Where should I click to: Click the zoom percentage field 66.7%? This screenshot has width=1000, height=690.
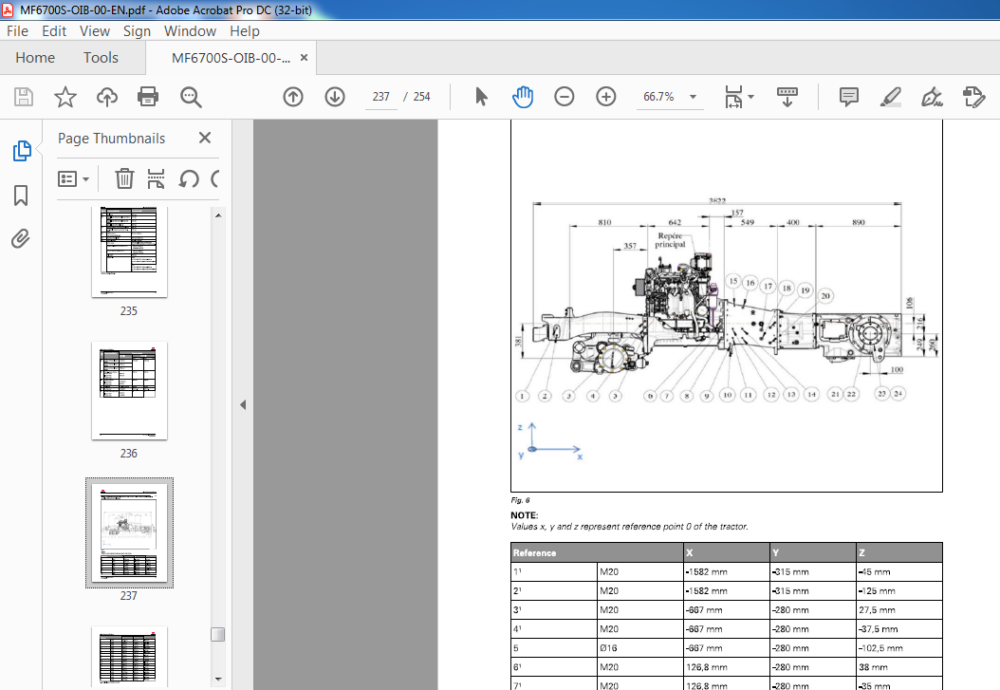(x=659, y=97)
